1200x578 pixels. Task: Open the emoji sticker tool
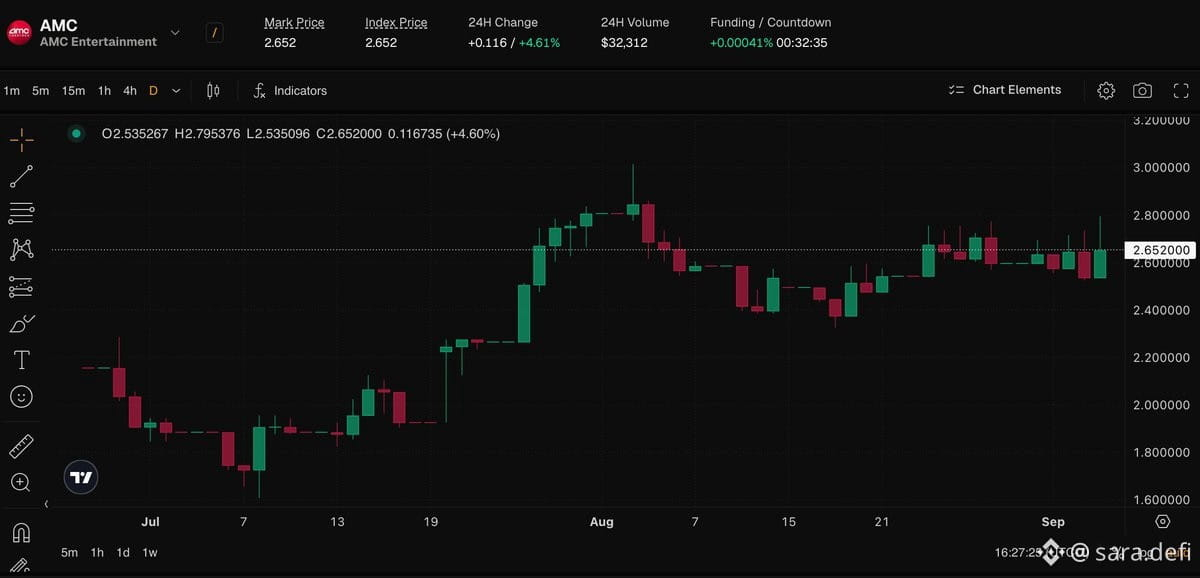pos(21,397)
